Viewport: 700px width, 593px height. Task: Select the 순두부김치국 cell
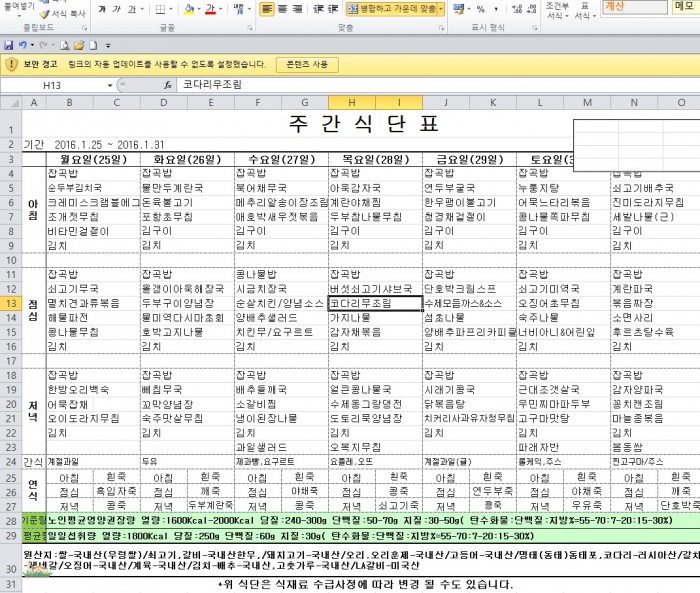tap(93, 188)
